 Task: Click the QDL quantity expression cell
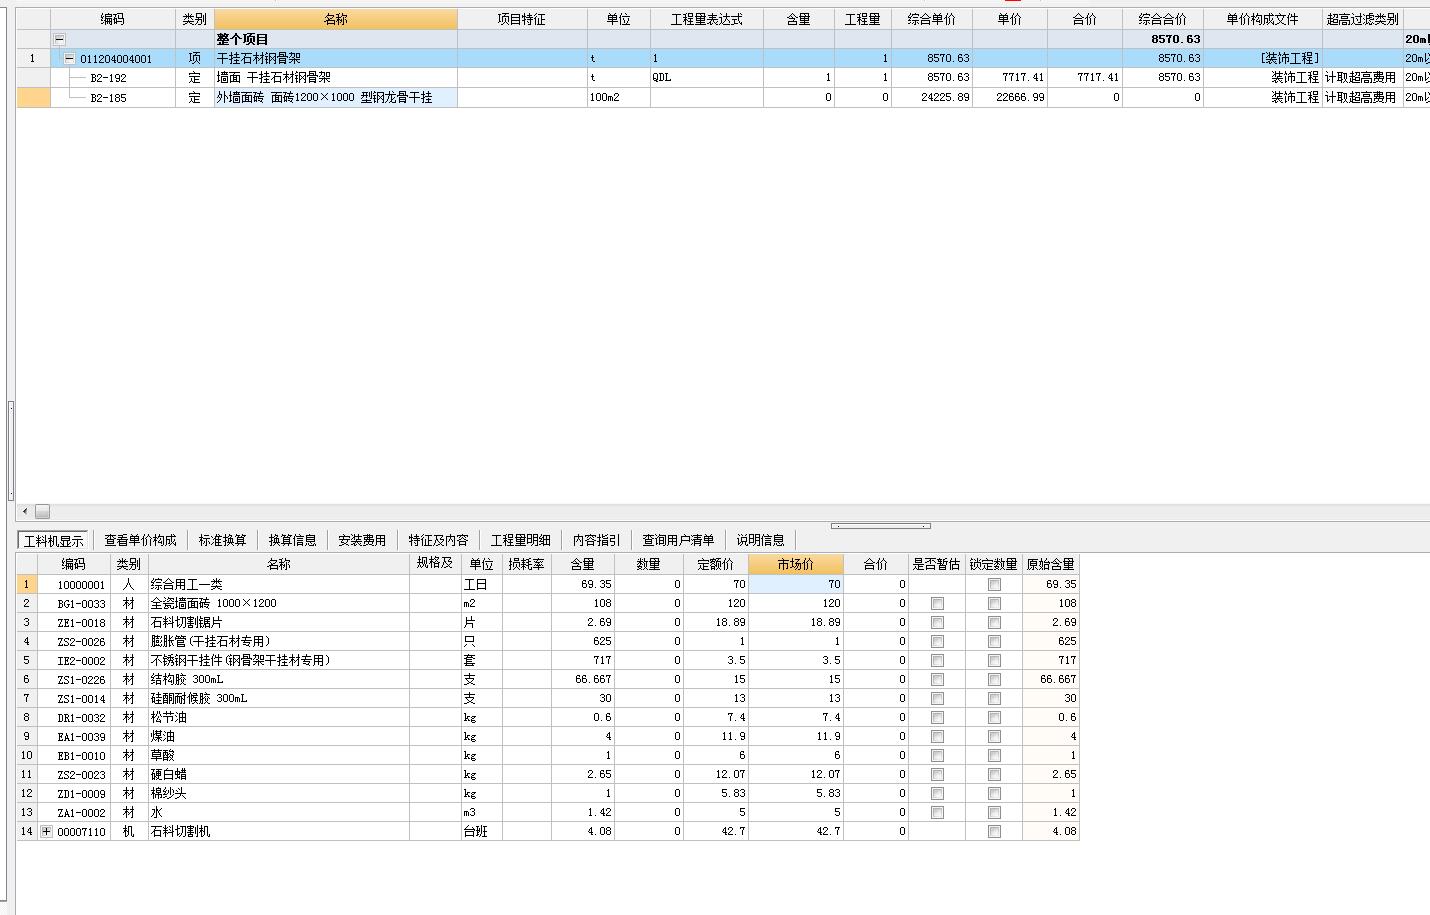click(706, 77)
